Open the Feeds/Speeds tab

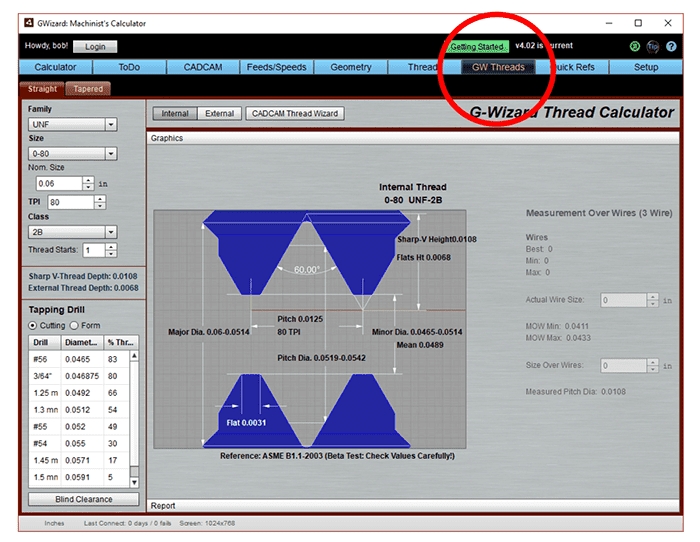[276, 67]
